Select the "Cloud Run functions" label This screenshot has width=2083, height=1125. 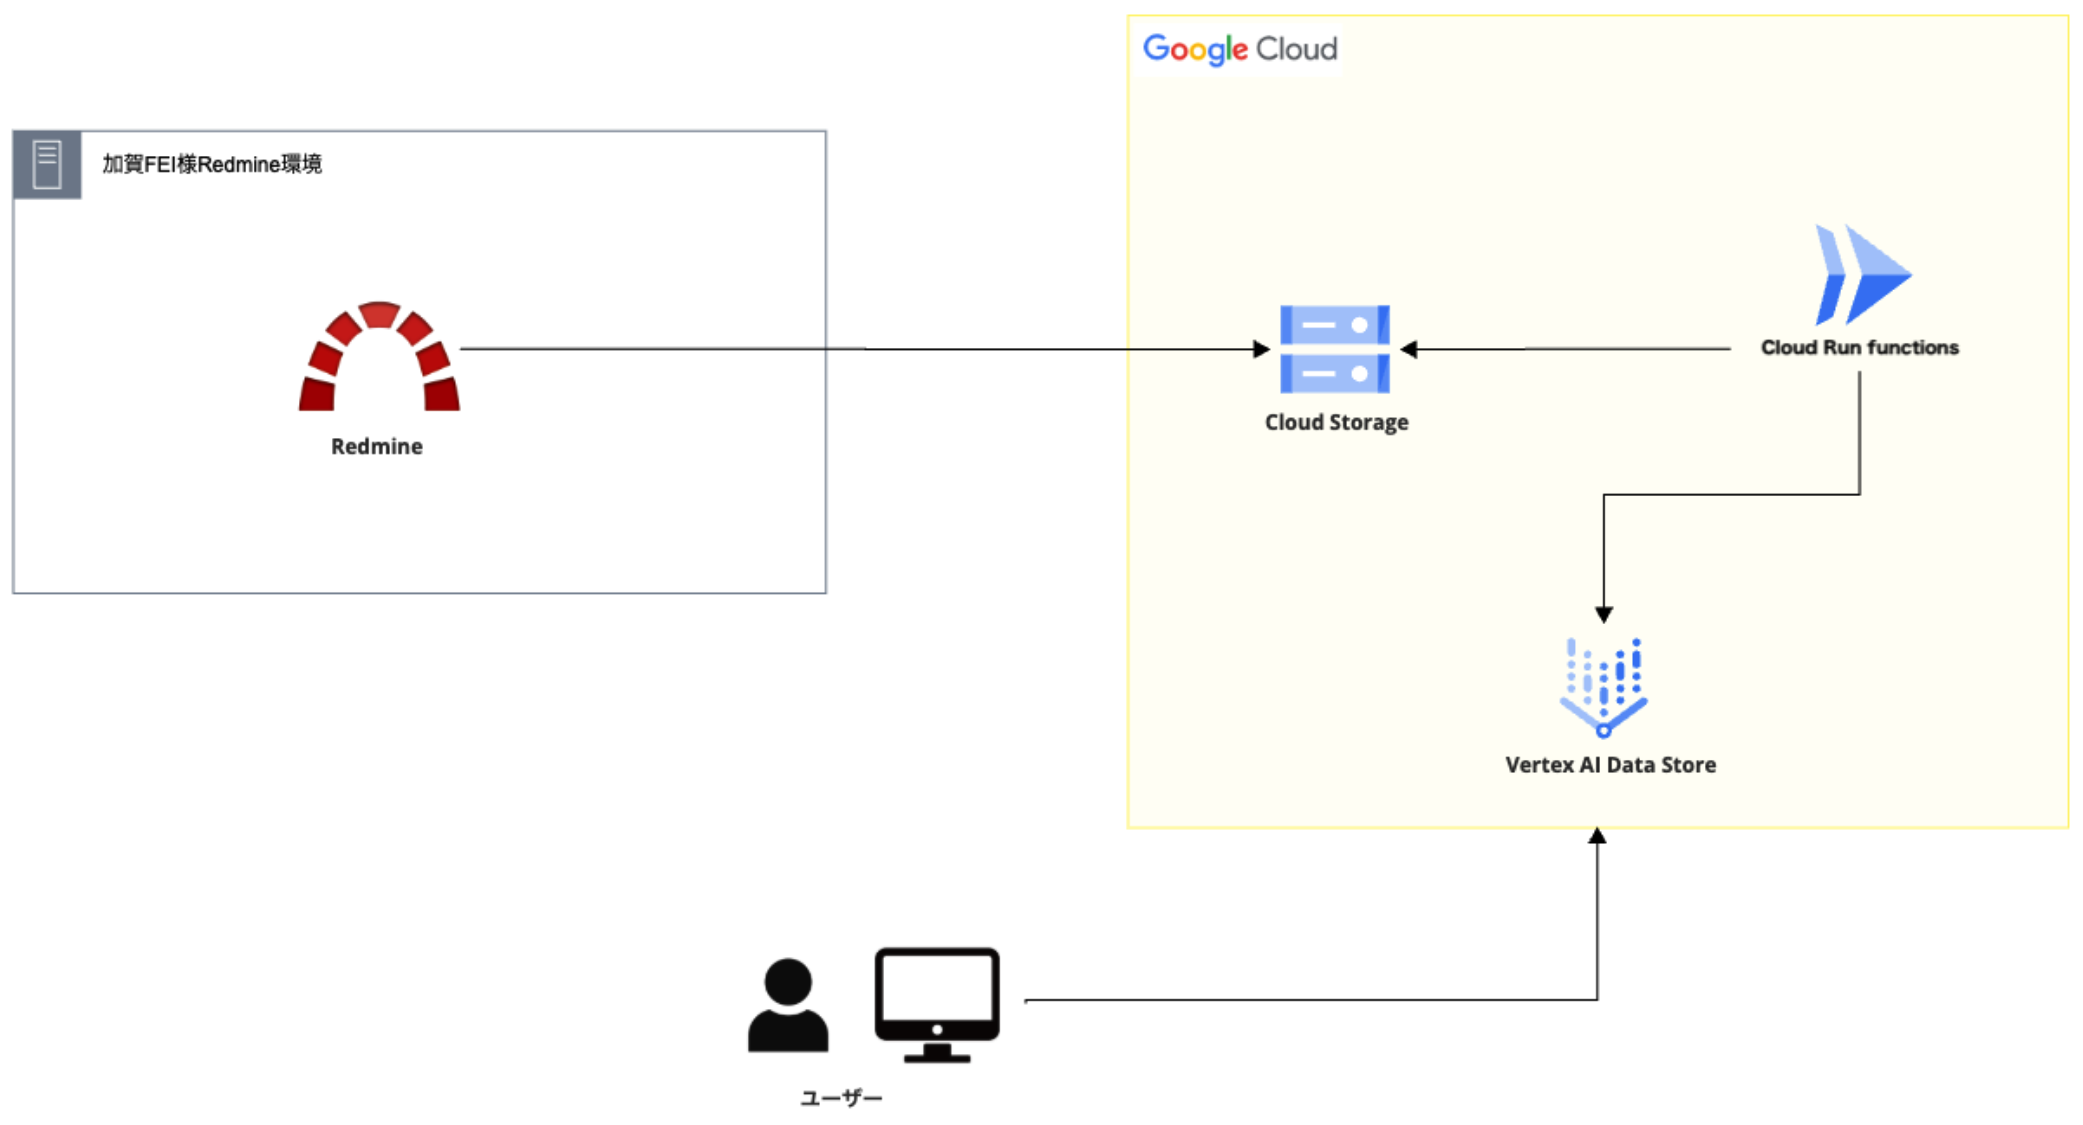click(1860, 348)
